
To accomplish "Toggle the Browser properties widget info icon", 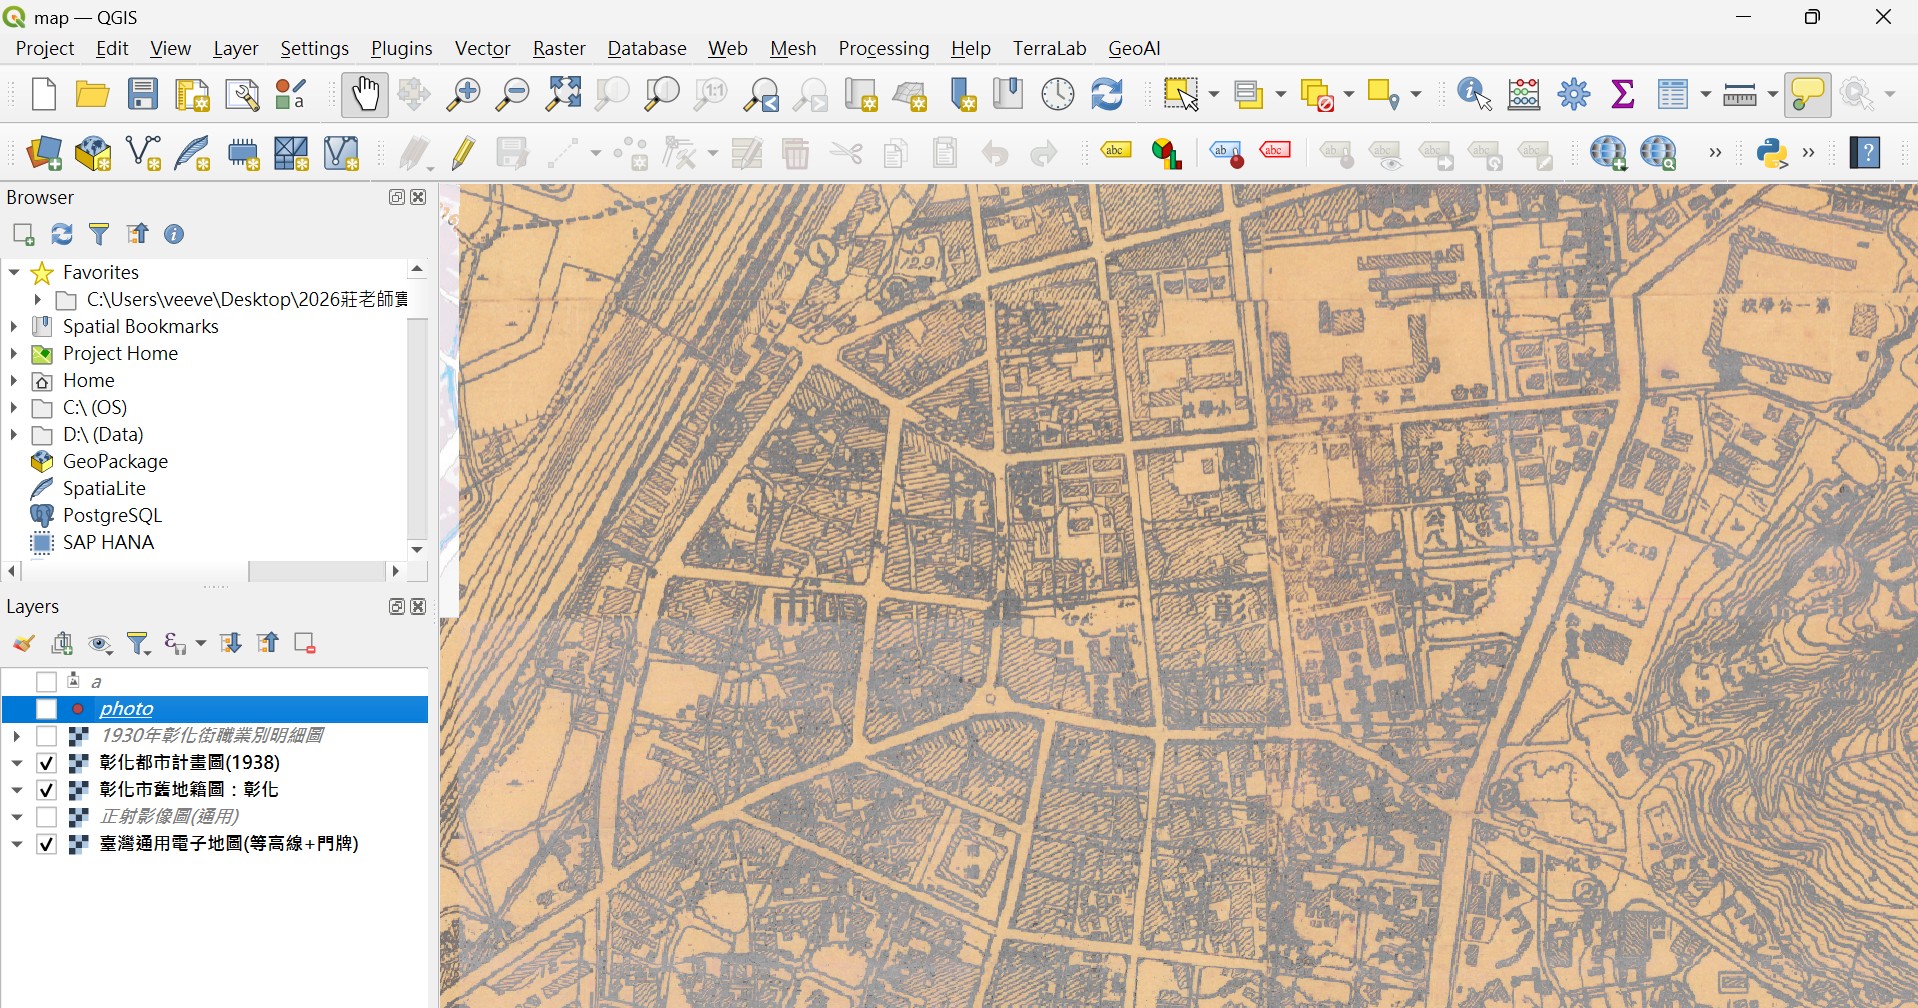I will (x=174, y=234).
